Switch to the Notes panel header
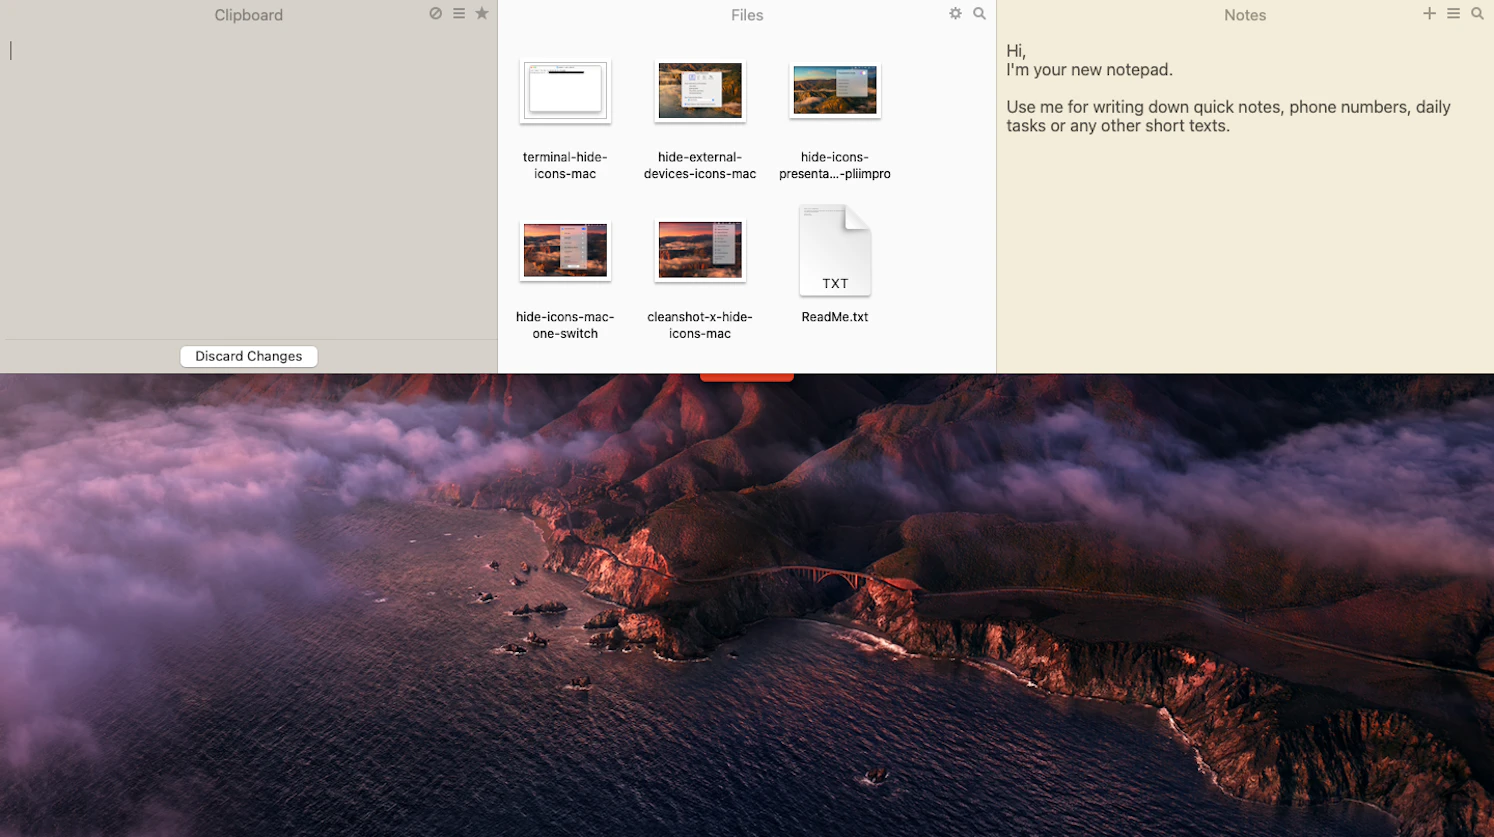The width and height of the screenshot is (1494, 837). tap(1244, 14)
